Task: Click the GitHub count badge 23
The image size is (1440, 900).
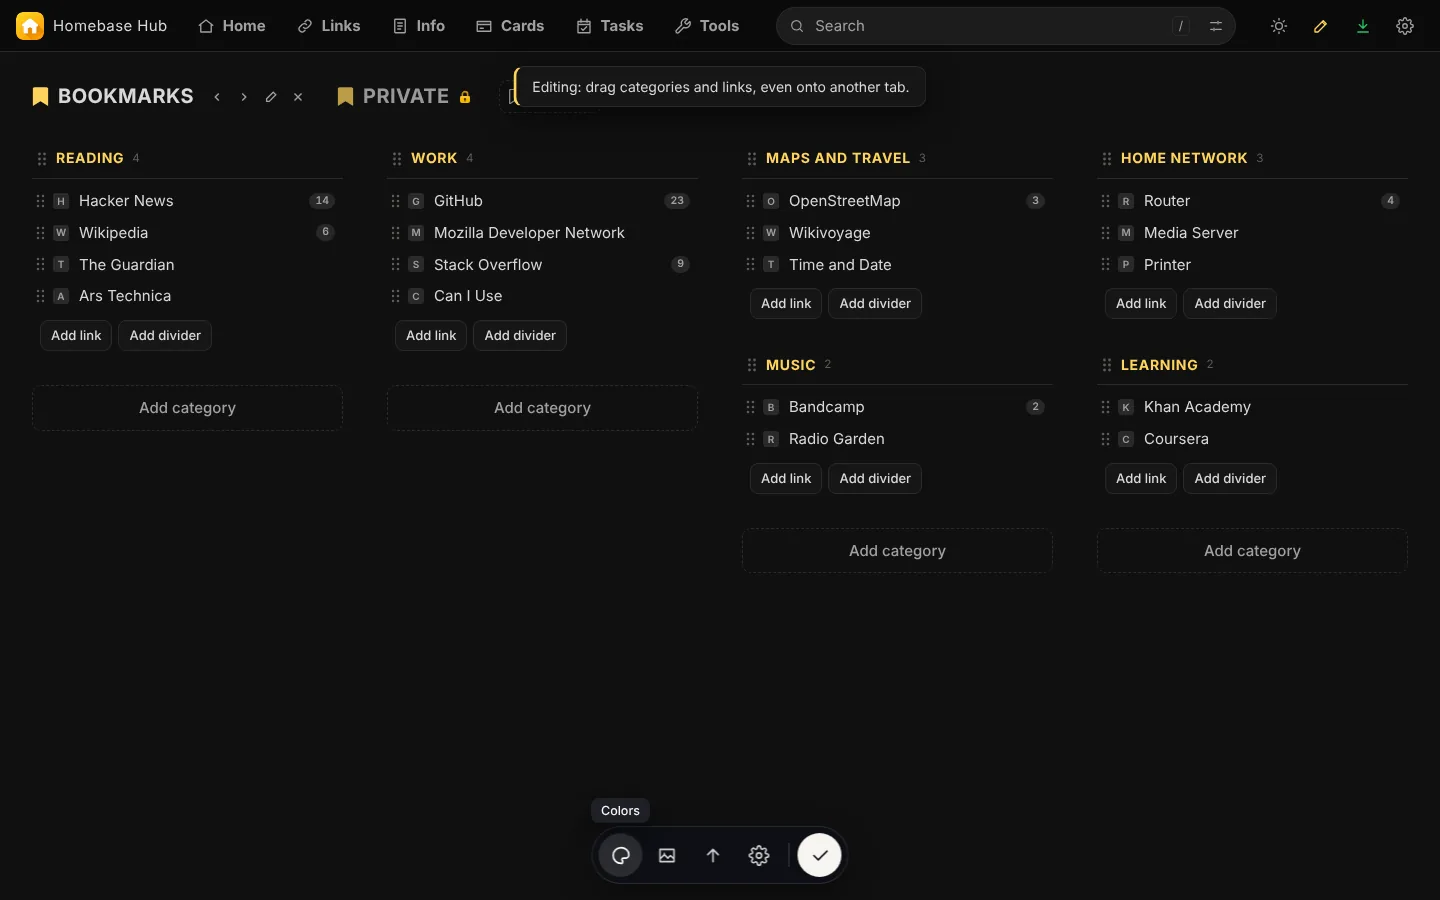Action: [677, 201]
